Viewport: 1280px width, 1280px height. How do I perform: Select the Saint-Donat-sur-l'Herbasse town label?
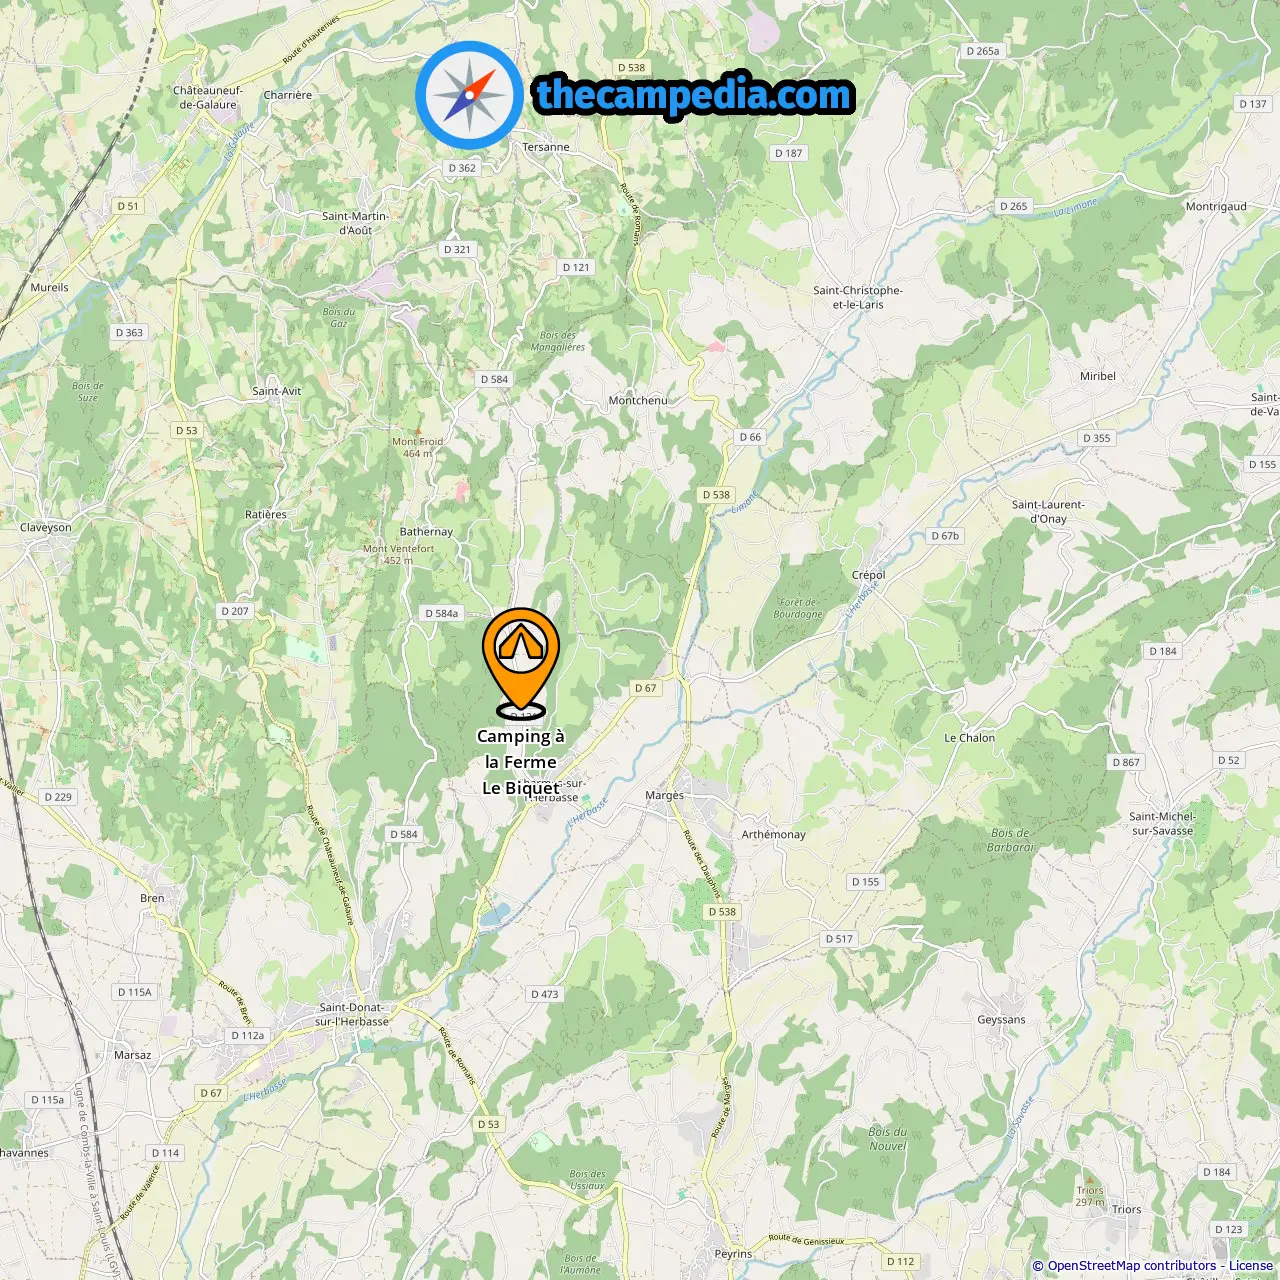[352, 1015]
